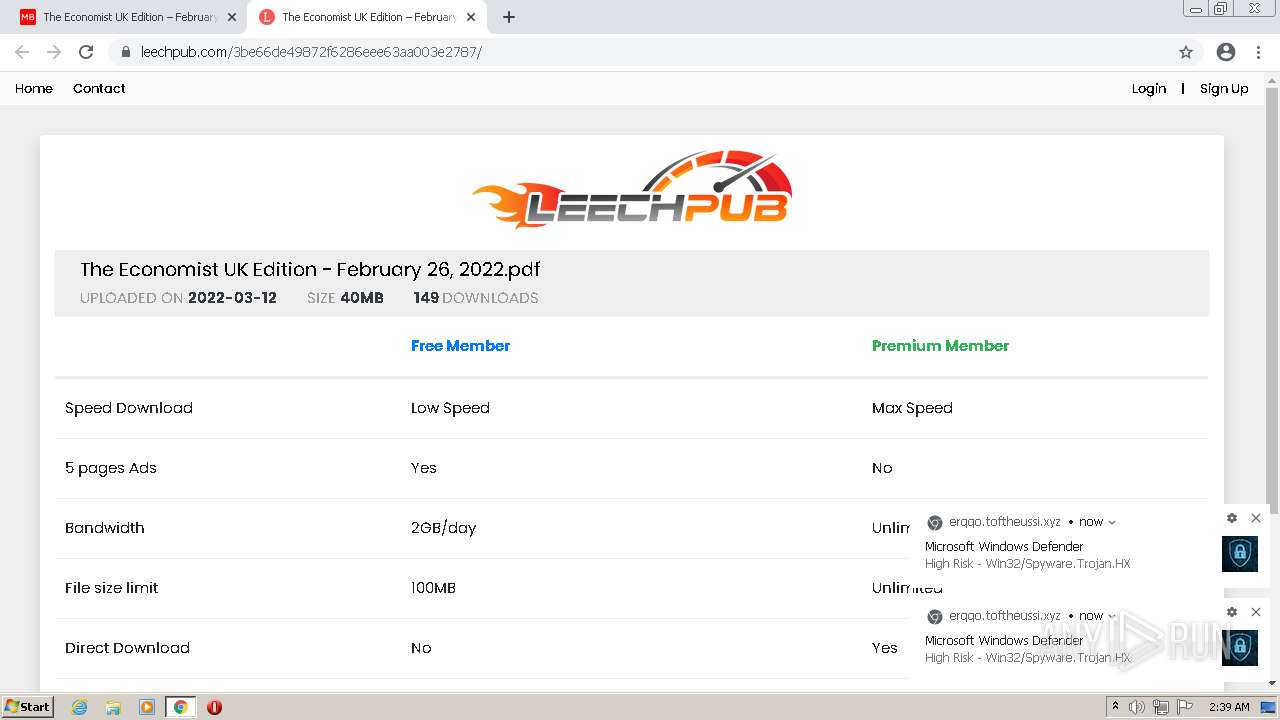1280x720 pixels.
Task: Open the Windows Start menu
Action: 27,707
